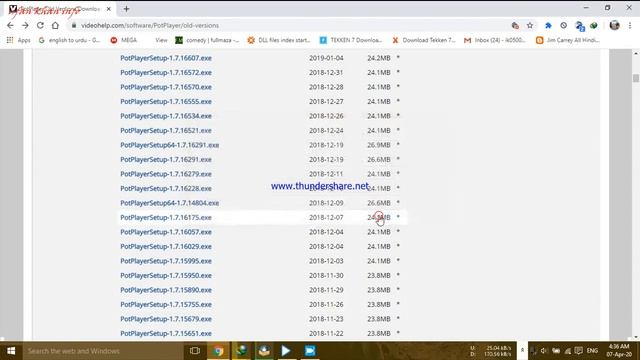Download PotPlayerSetup-1.7.15679.exe
The height and width of the screenshot is (360, 640).
(166, 319)
